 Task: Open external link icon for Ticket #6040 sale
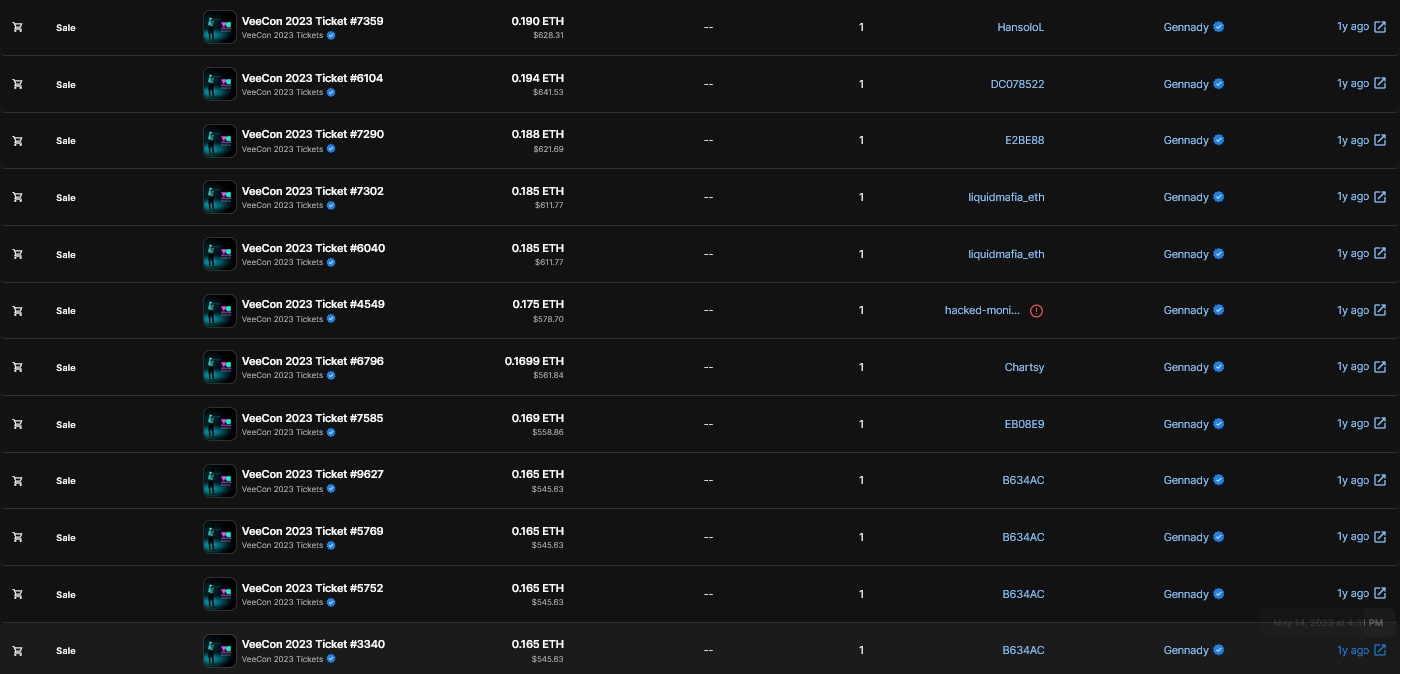click(1380, 253)
